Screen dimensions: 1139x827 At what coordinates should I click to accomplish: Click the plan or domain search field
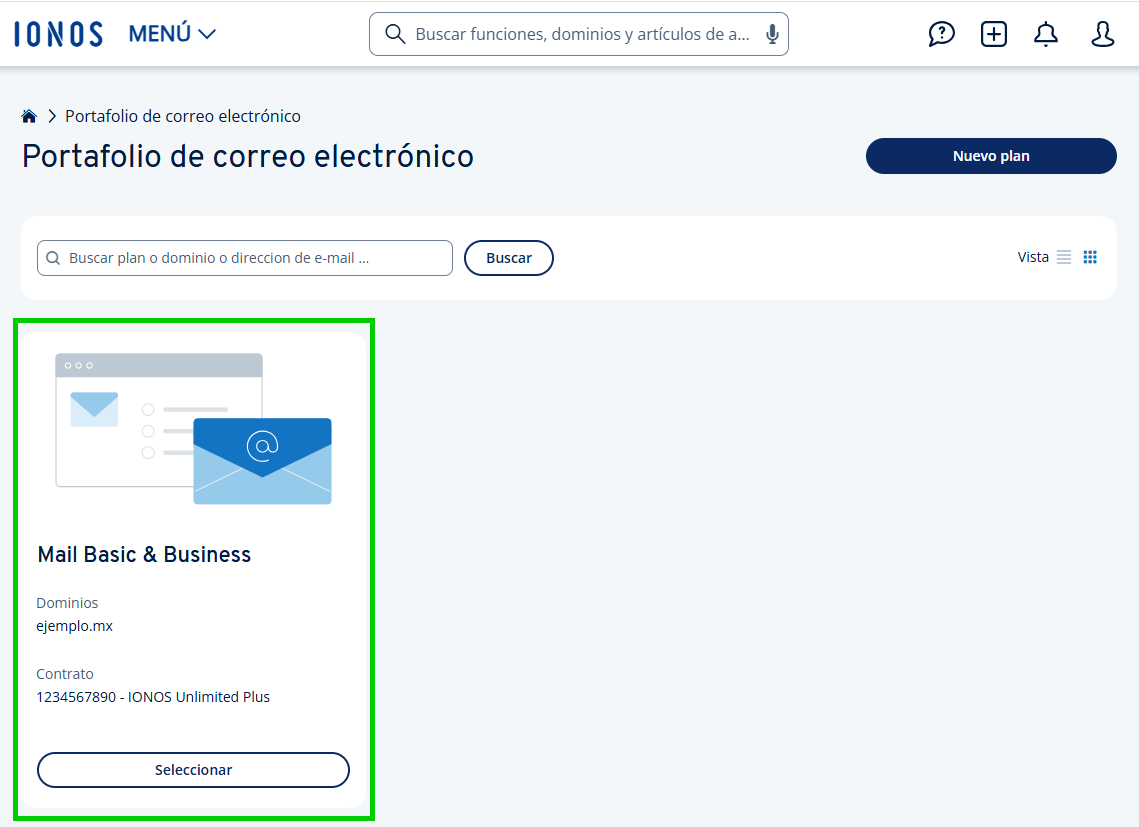(245, 258)
